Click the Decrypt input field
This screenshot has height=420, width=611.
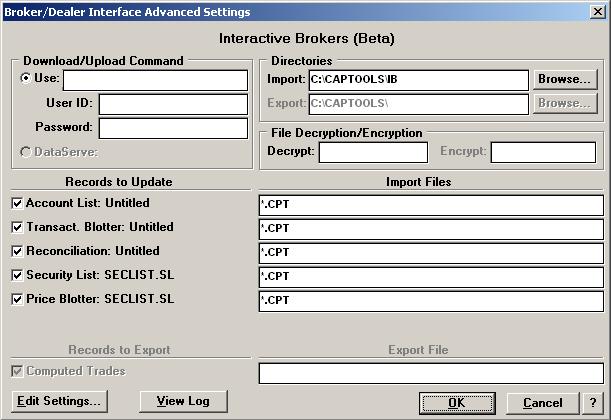point(373,152)
